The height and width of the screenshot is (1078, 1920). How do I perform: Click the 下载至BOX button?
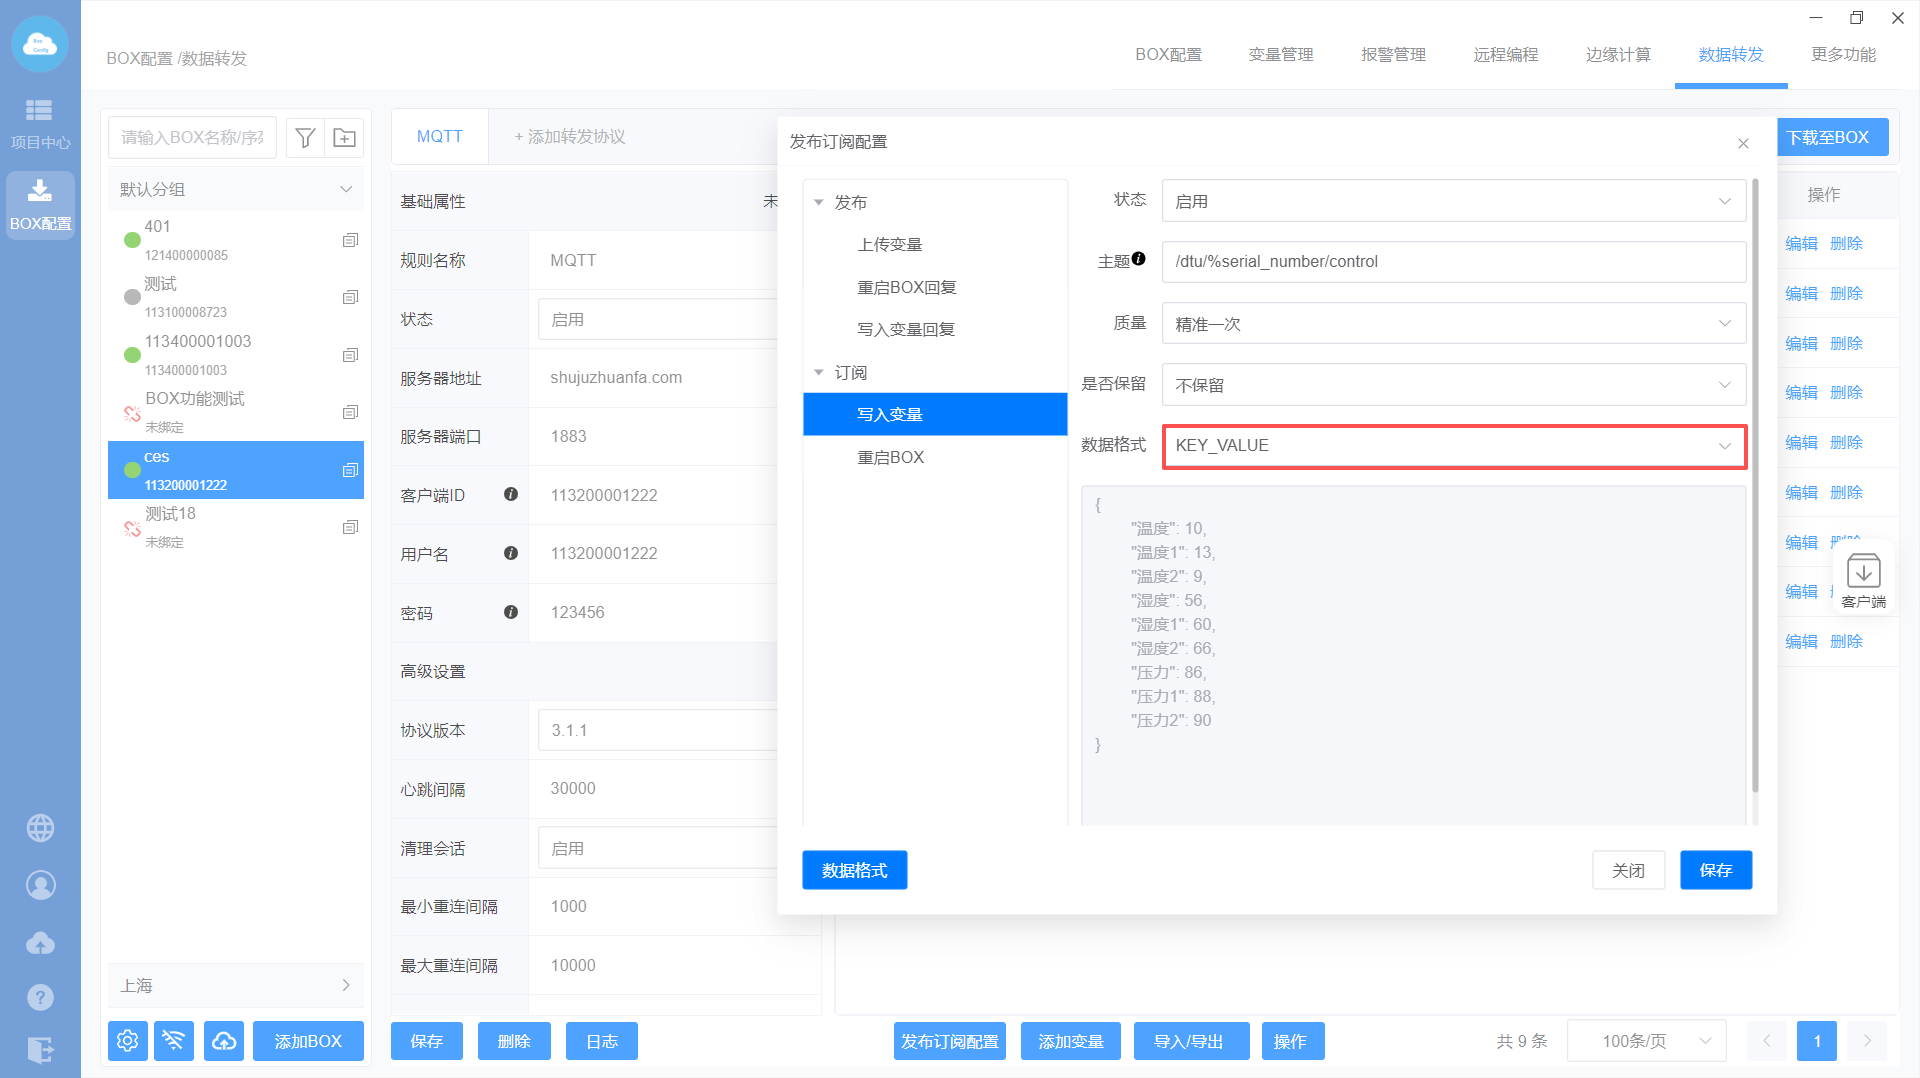coord(1830,137)
